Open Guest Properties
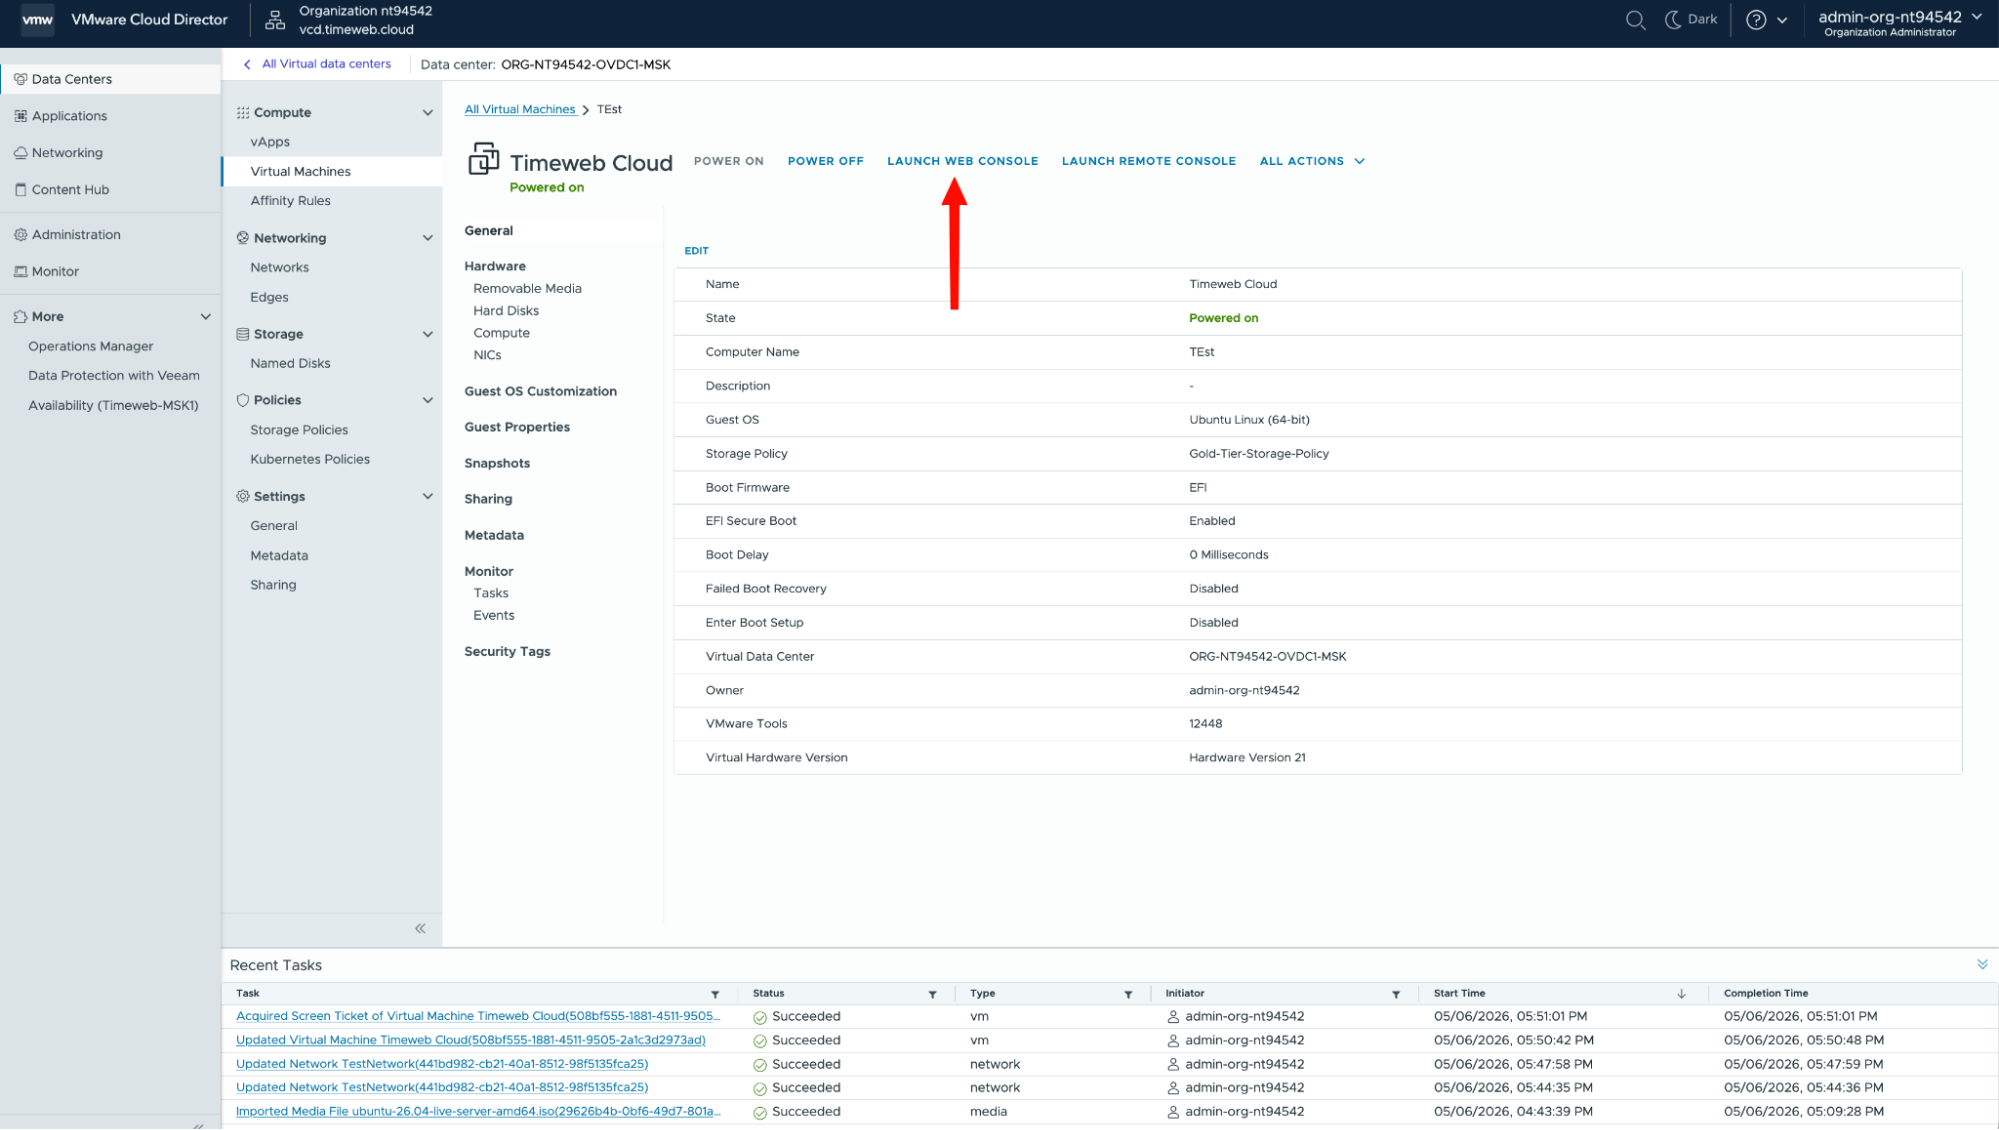This screenshot has height=1130, width=1999. 517,427
